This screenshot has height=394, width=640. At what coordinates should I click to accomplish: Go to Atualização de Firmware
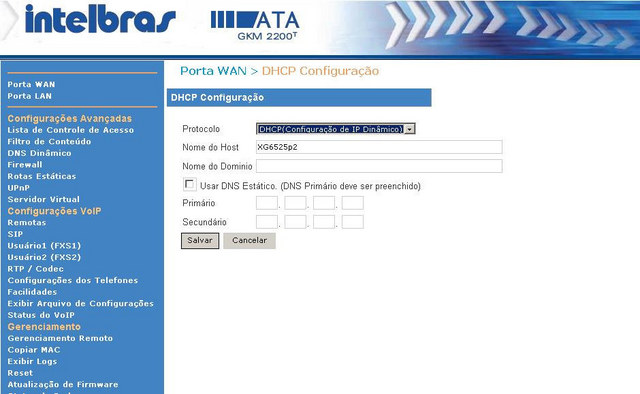tap(63, 384)
